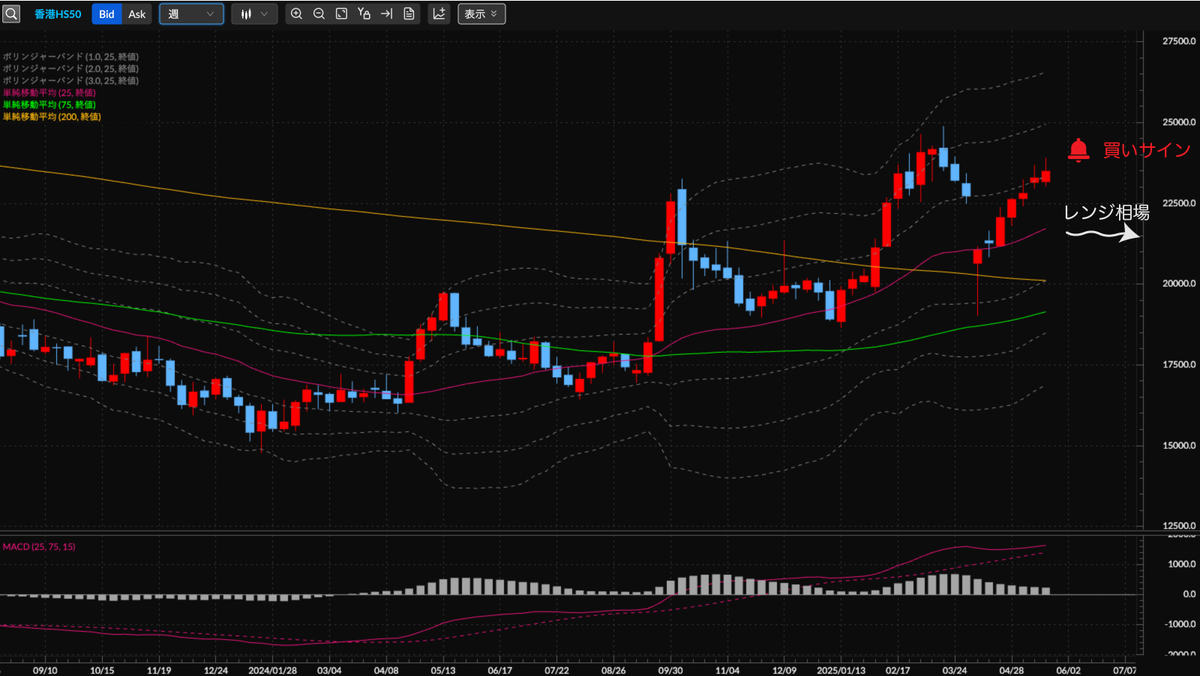Click the 香港HS50 symbol name
This screenshot has width=1200, height=676.
[x=60, y=14]
